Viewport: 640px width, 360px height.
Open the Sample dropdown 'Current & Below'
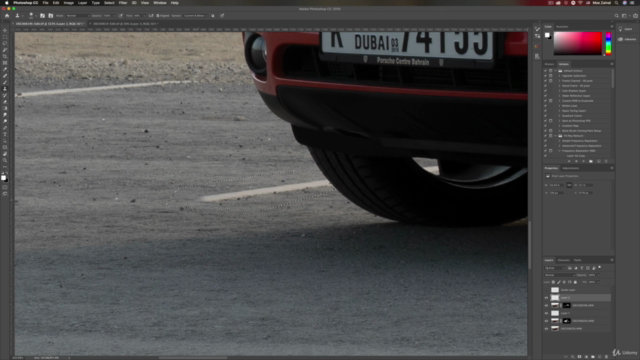point(195,16)
